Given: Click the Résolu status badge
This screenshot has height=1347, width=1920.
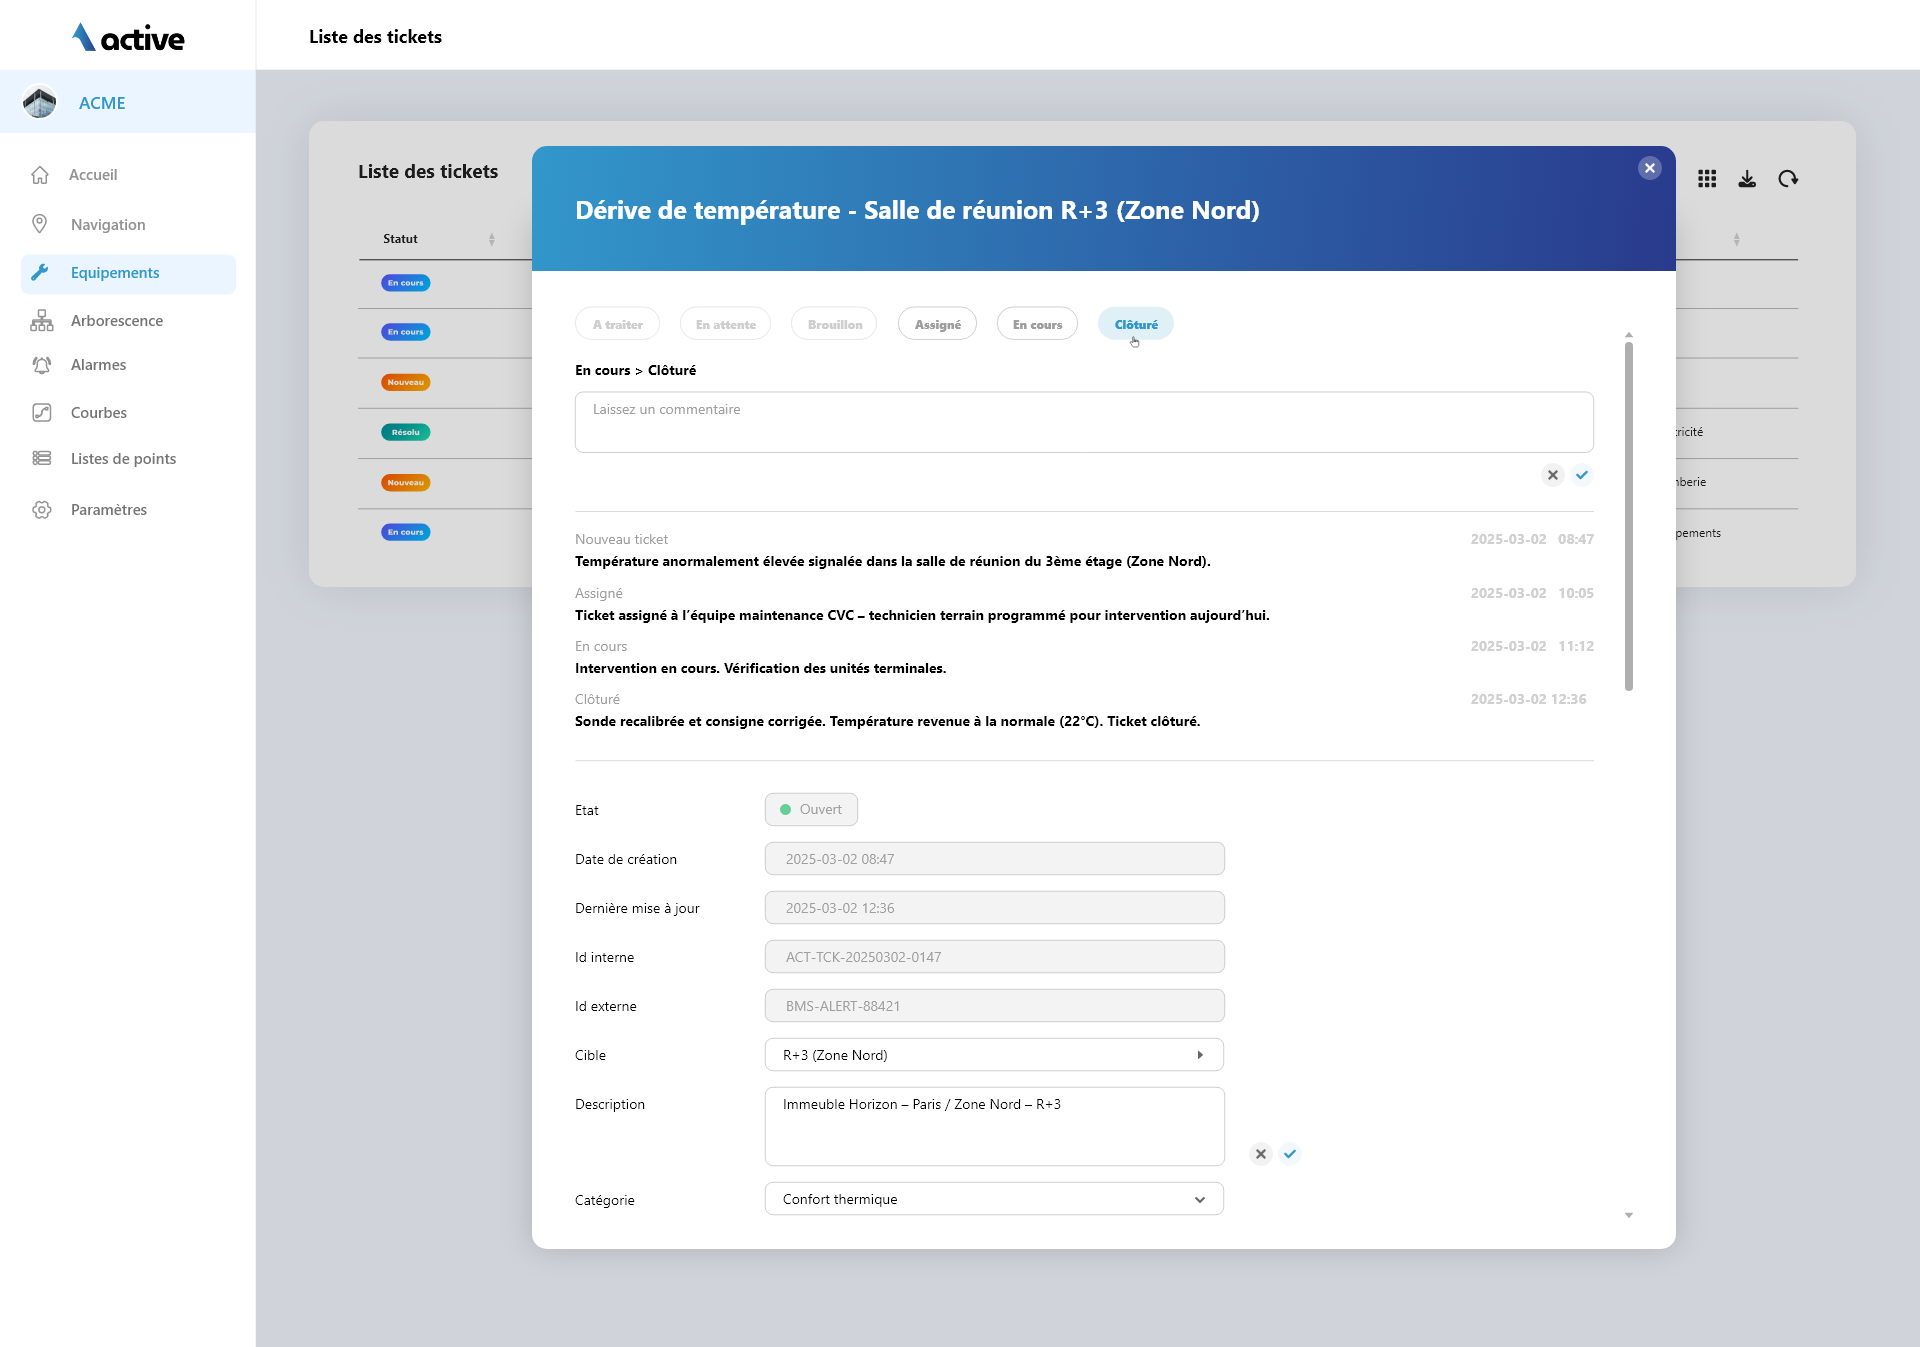Looking at the screenshot, I should pyautogui.click(x=405, y=432).
